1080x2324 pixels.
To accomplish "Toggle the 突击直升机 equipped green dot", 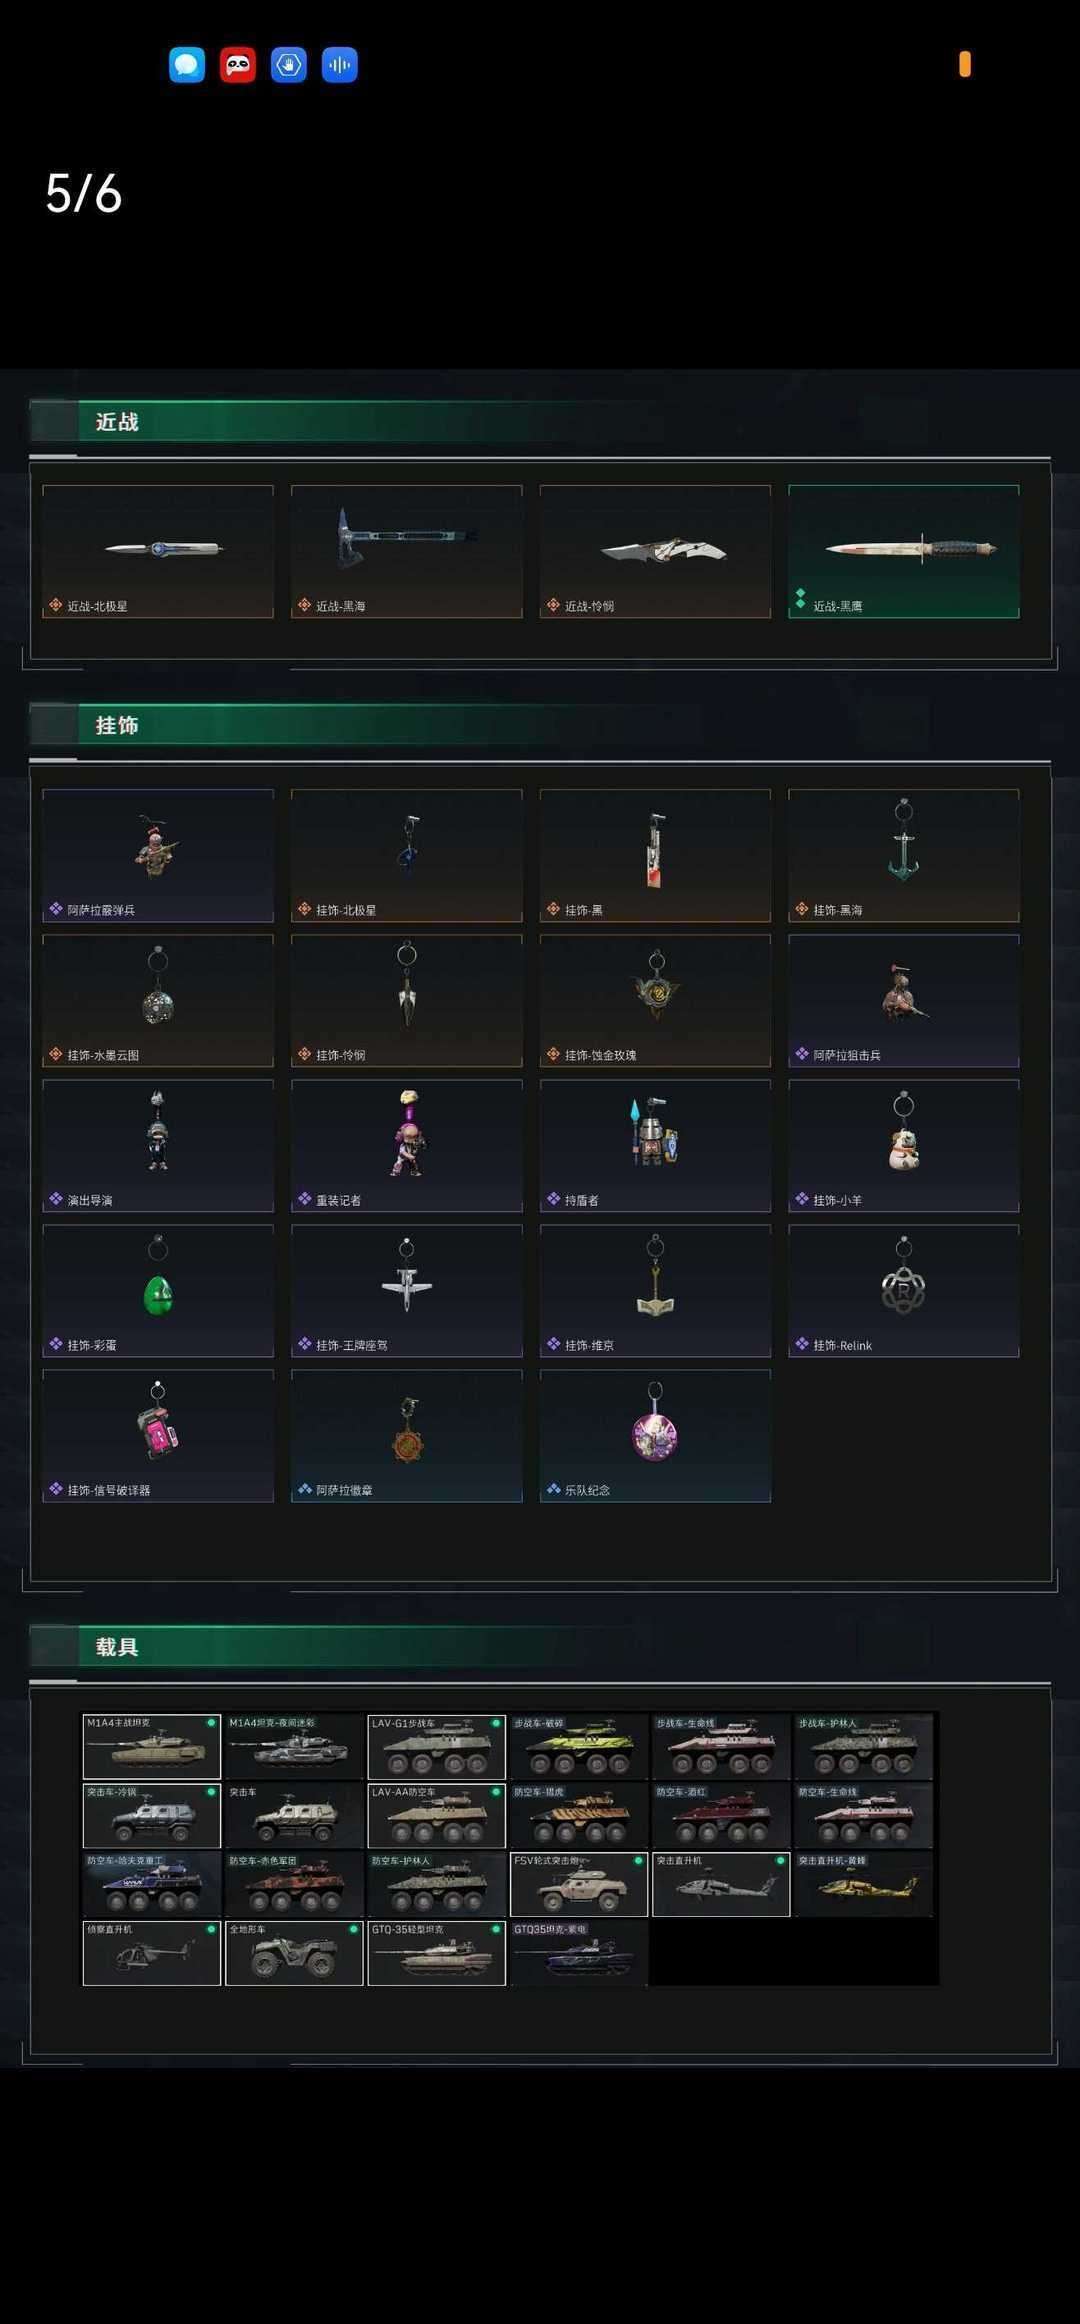I will 780,1860.
